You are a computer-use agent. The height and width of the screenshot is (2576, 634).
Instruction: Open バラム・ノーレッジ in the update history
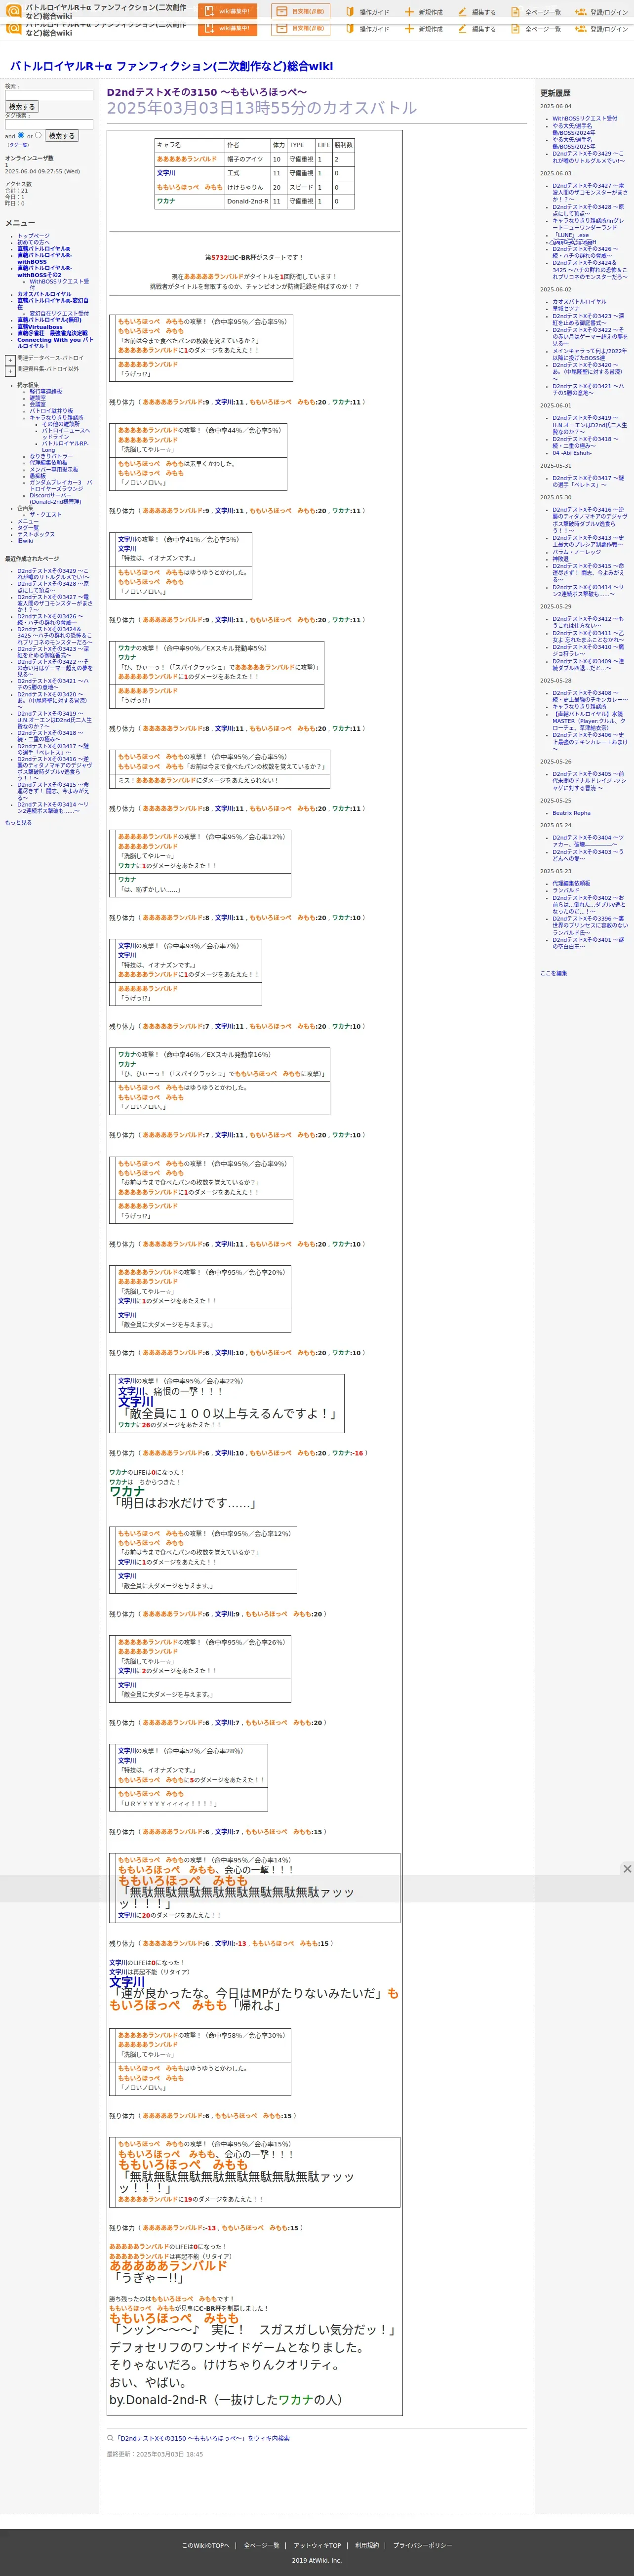pos(577,552)
